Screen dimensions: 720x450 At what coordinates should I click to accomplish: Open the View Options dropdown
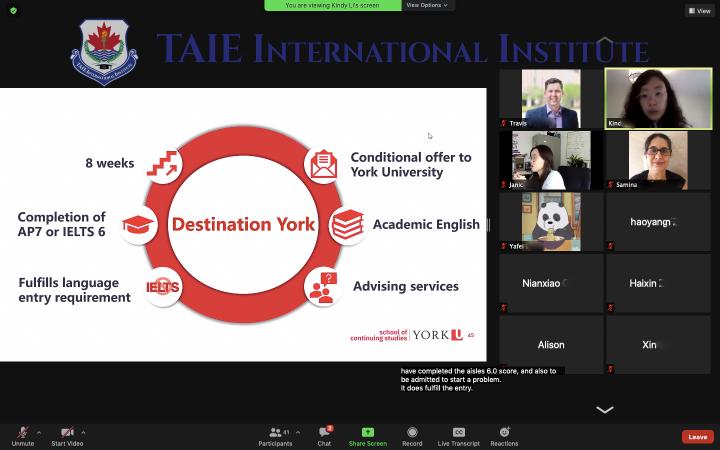tap(427, 5)
